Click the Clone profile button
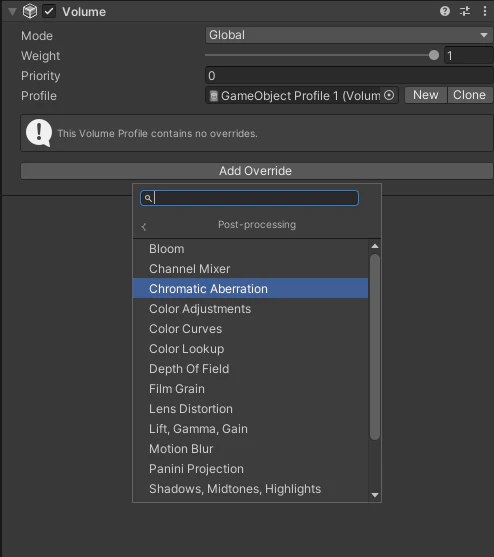Image resolution: width=494 pixels, height=557 pixels. 470,95
